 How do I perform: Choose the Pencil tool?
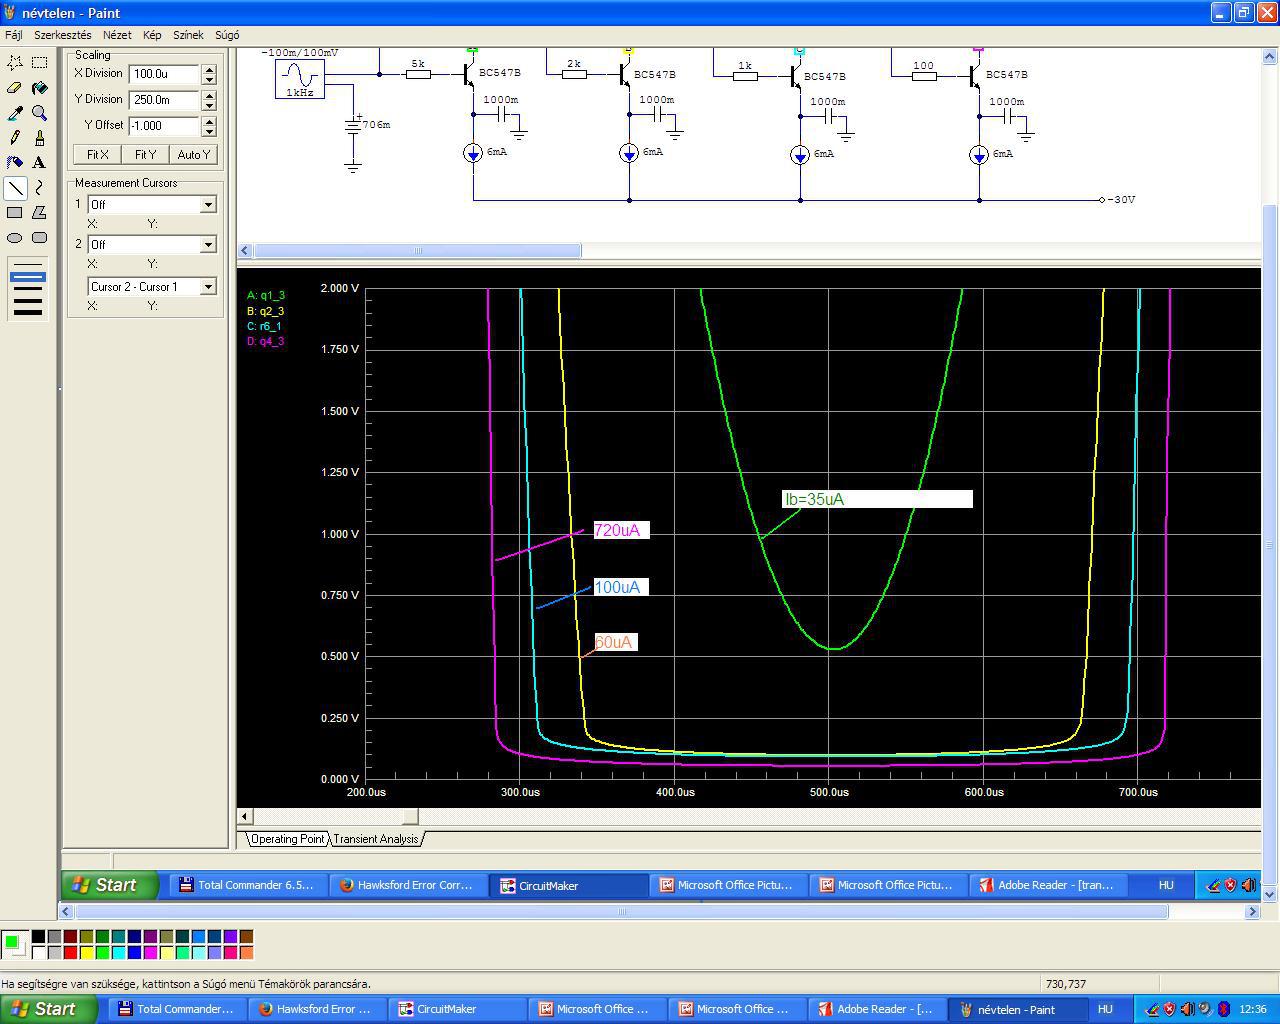tap(15, 138)
